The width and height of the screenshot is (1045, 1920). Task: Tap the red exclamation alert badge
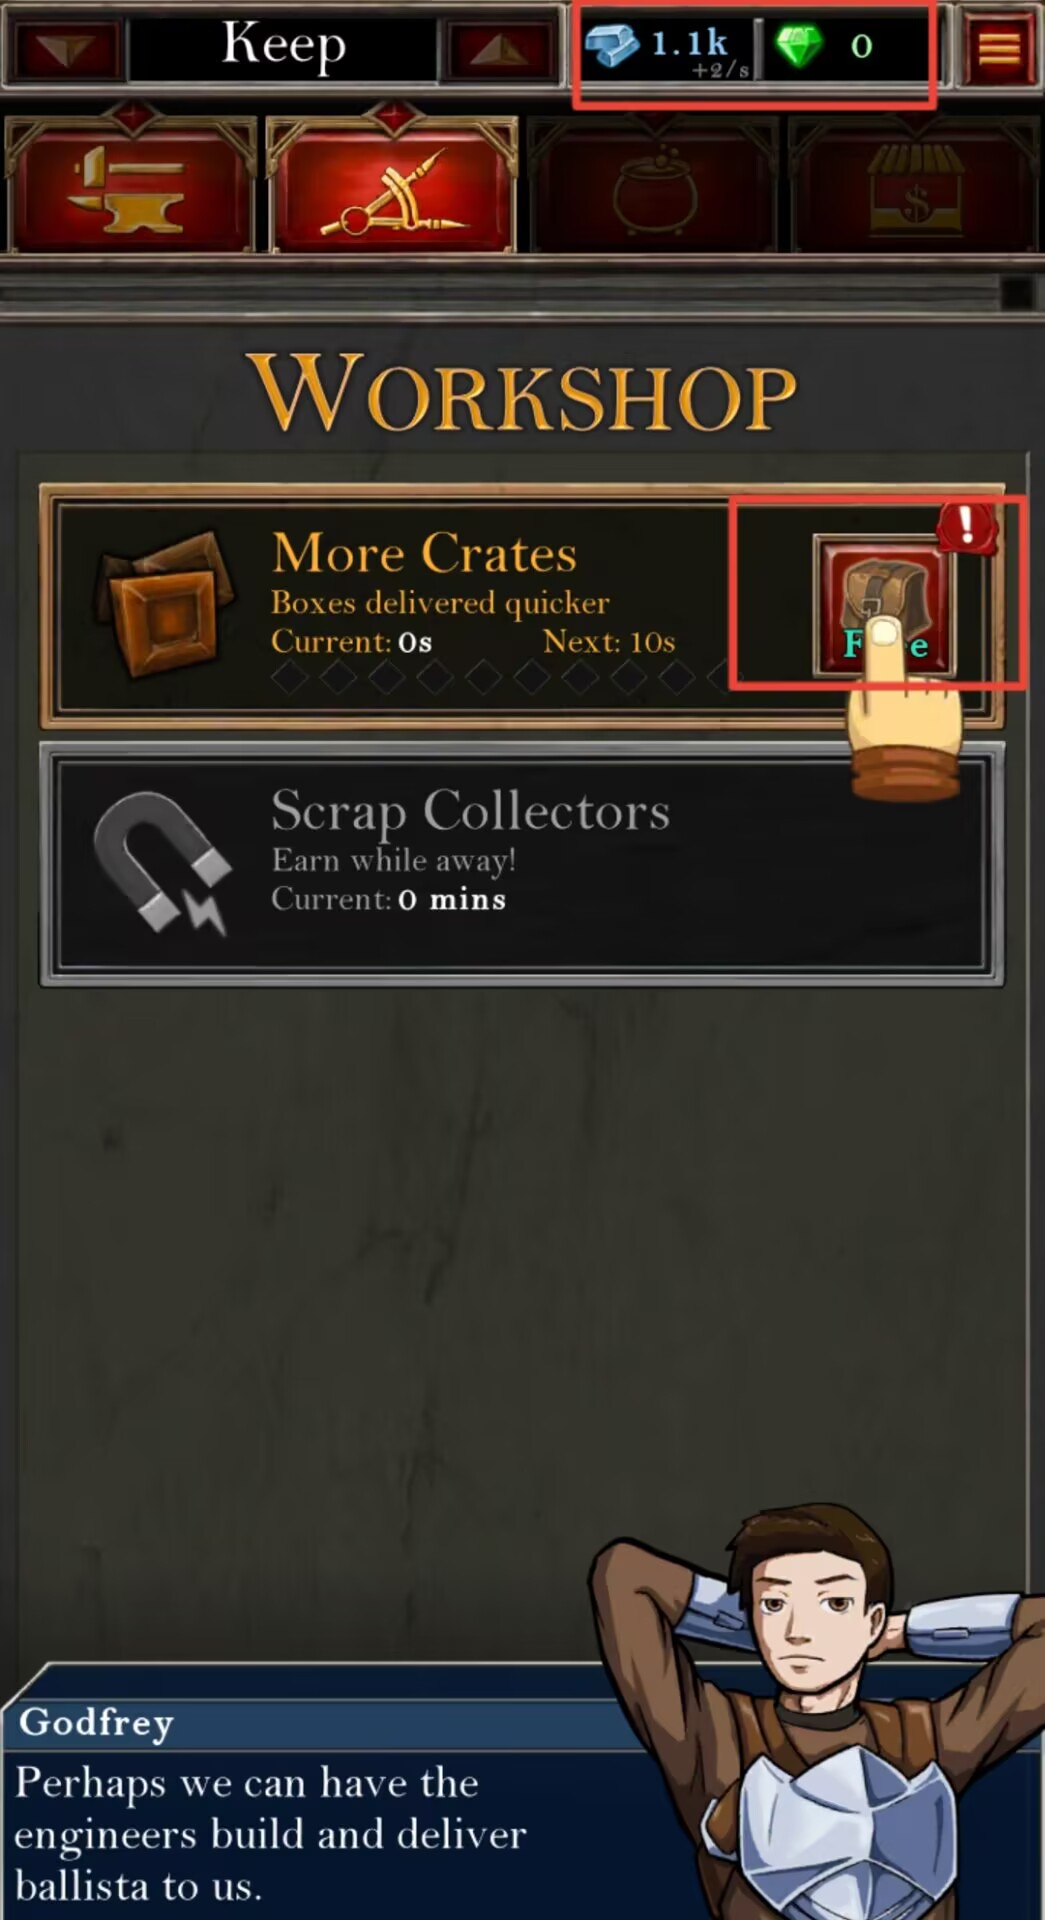tap(967, 526)
